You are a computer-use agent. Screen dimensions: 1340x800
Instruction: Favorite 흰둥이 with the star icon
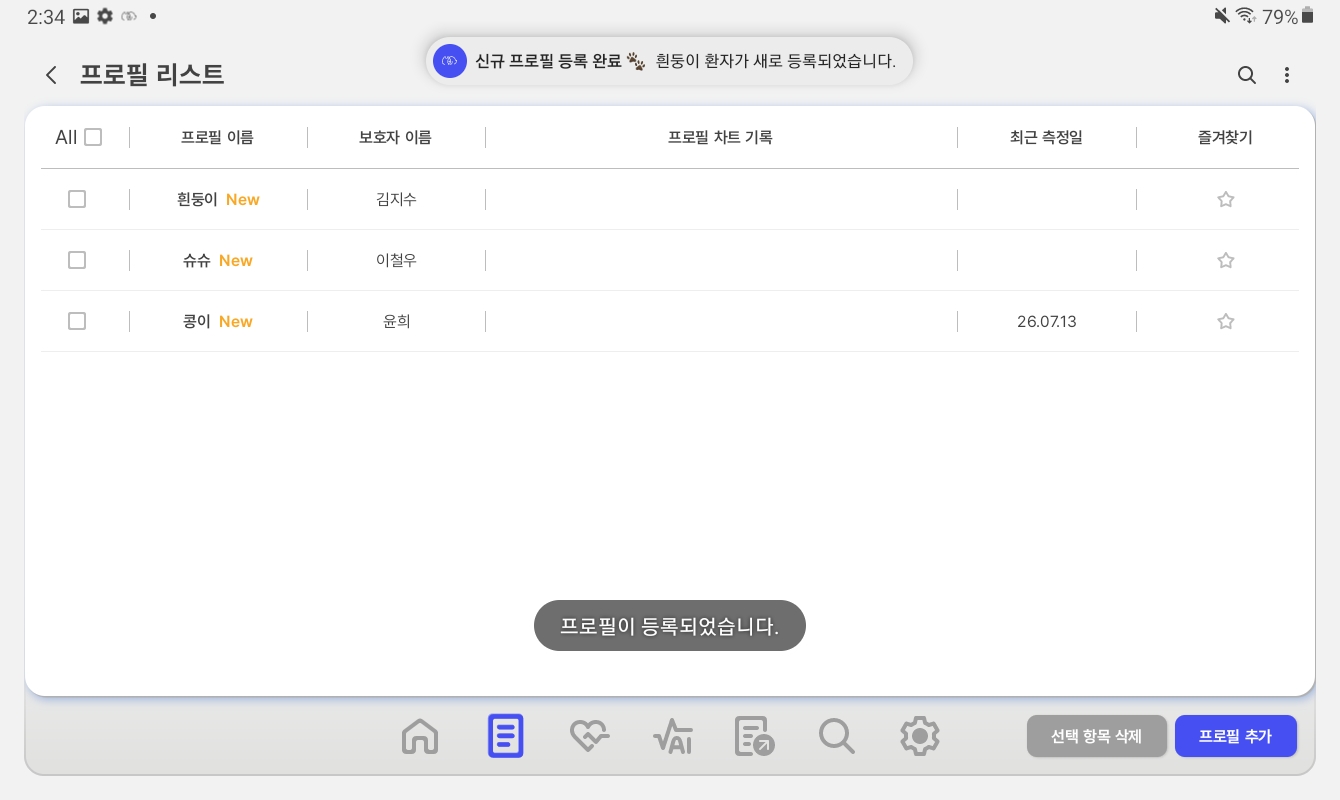pyautogui.click(x=1226, y=199)
